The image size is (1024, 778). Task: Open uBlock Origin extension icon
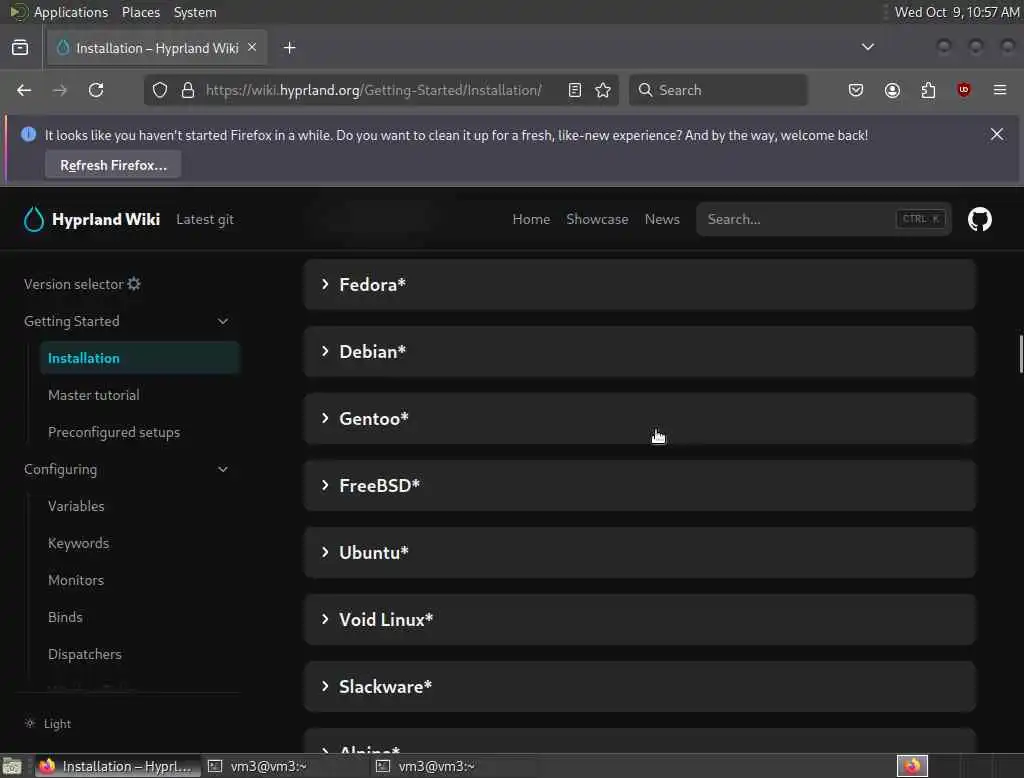[x=964, y=90]
